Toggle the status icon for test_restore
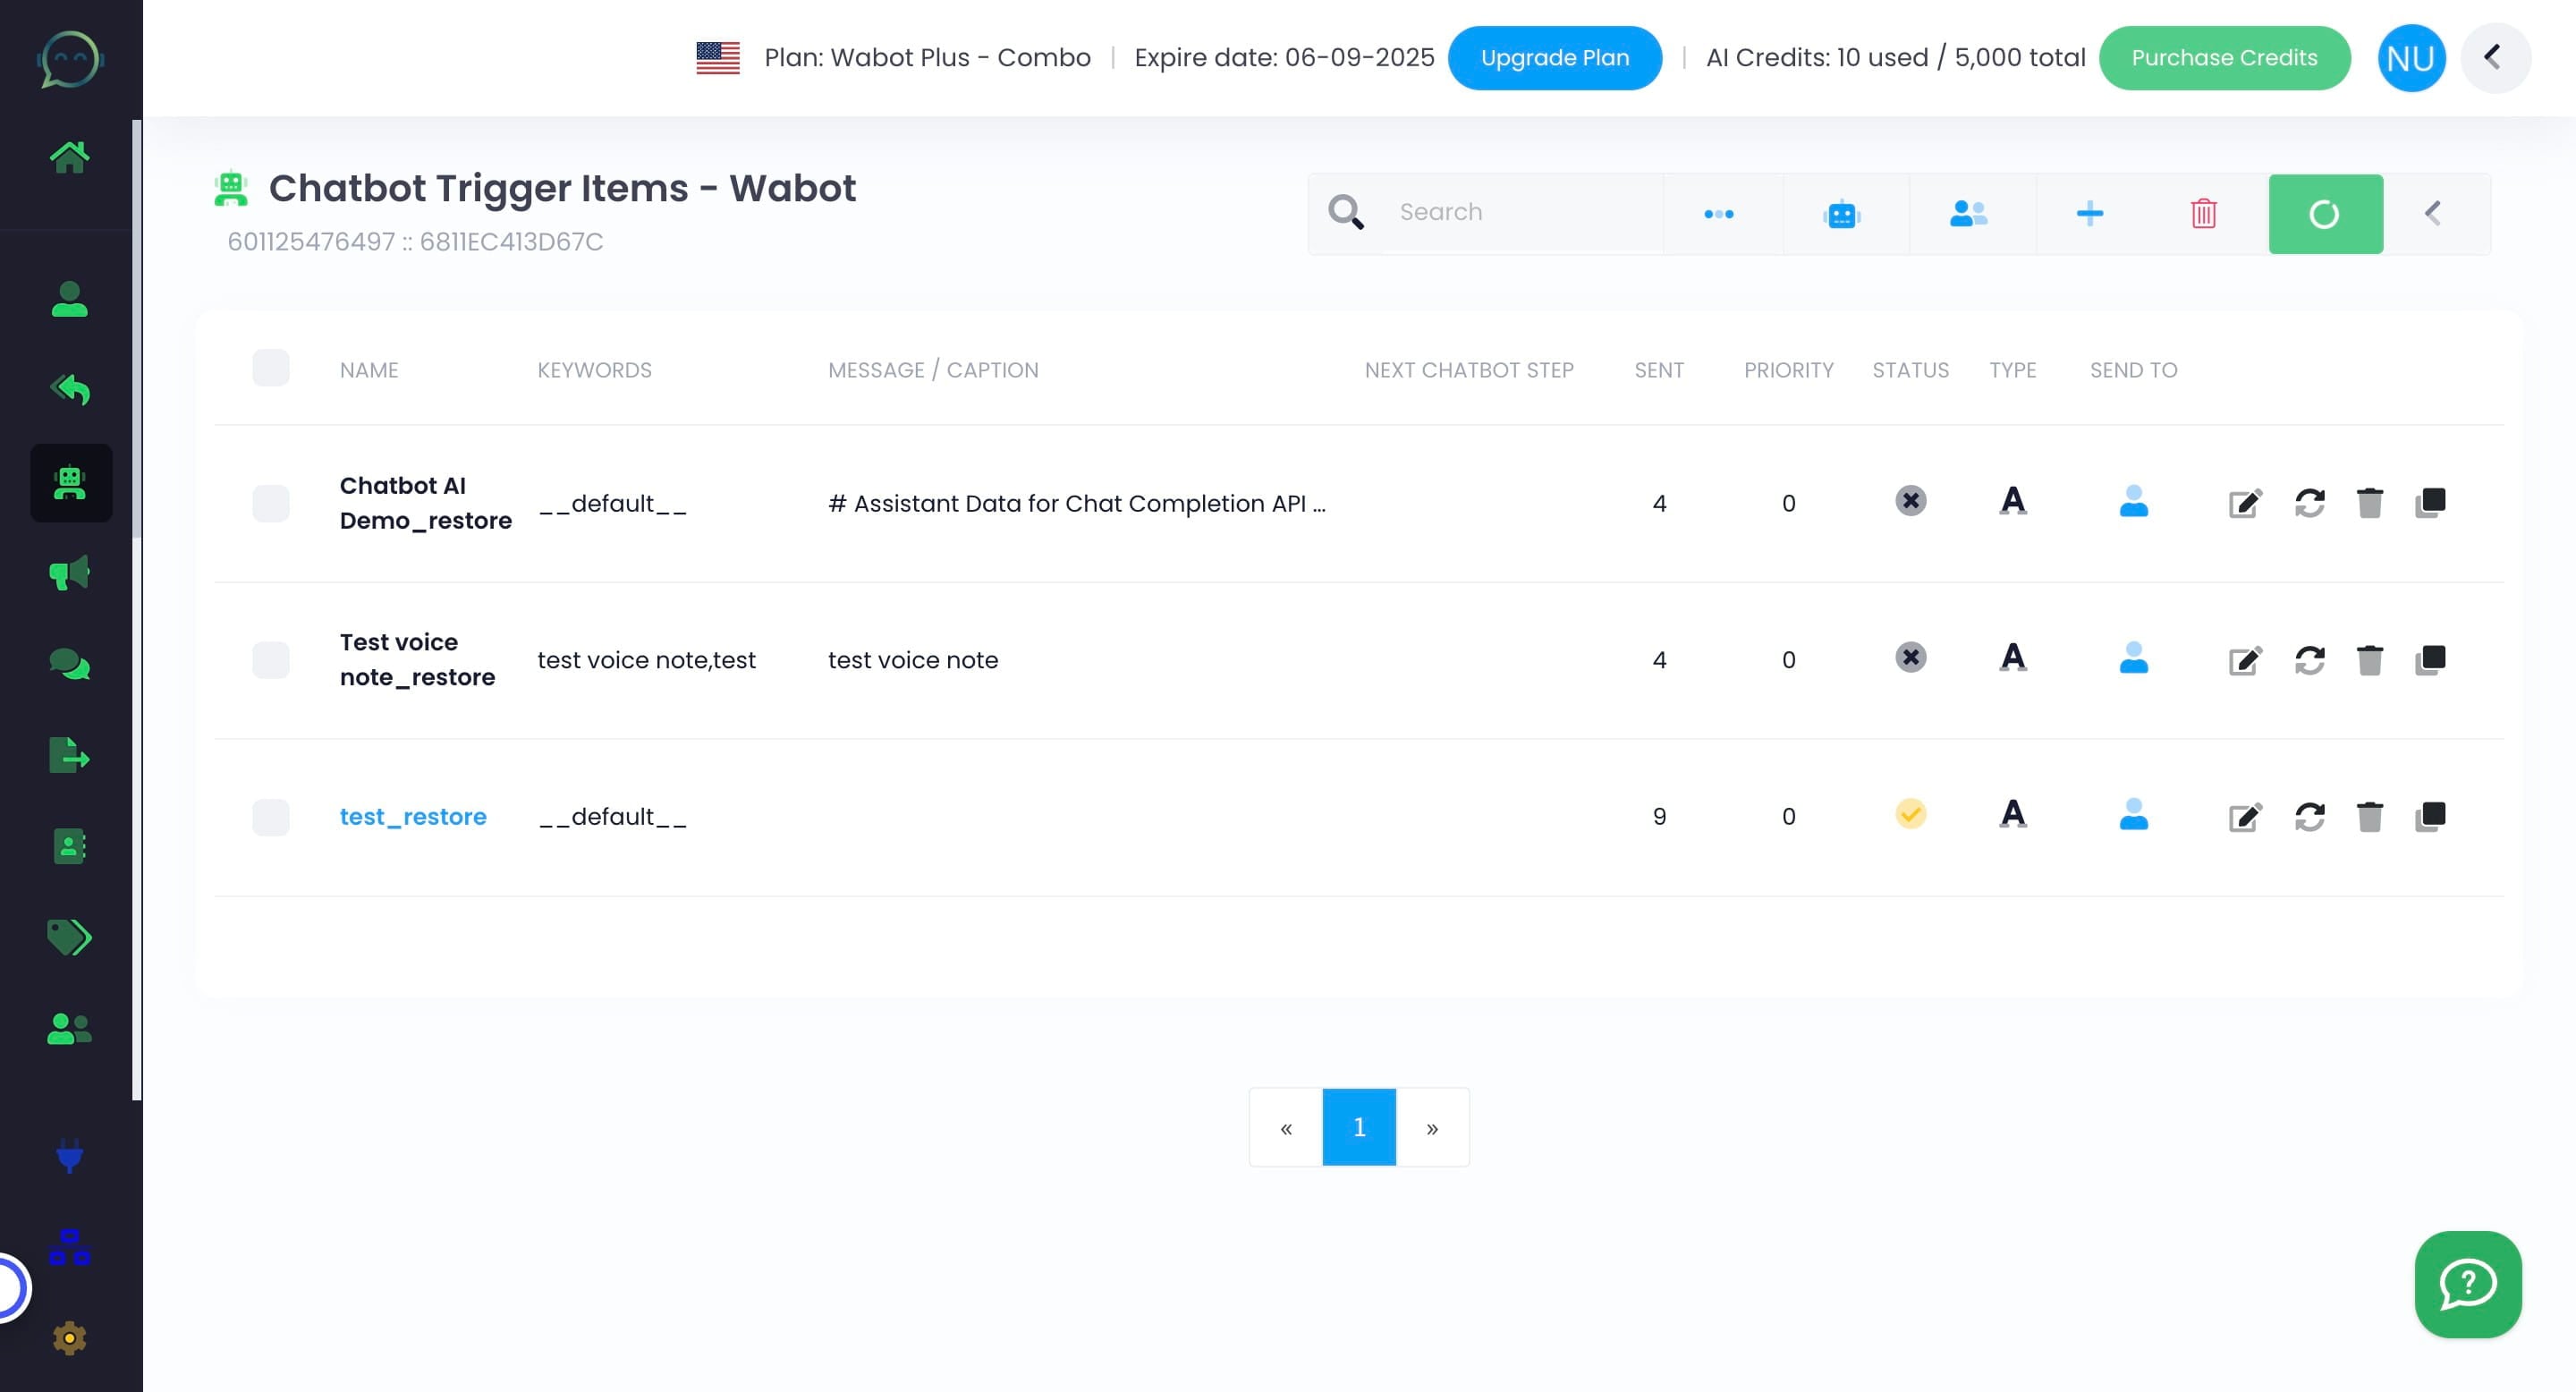The height and width of the screenshot is (1392, 2576). [1911, 815]
